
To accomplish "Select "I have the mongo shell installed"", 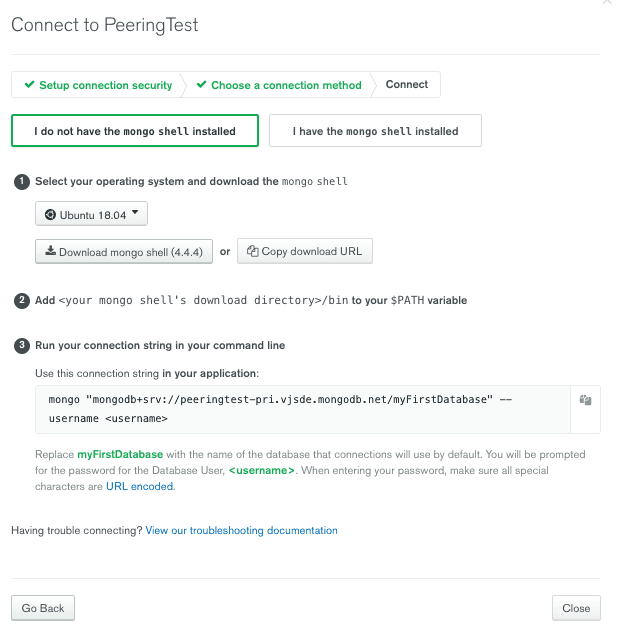I will pos(375,131).
